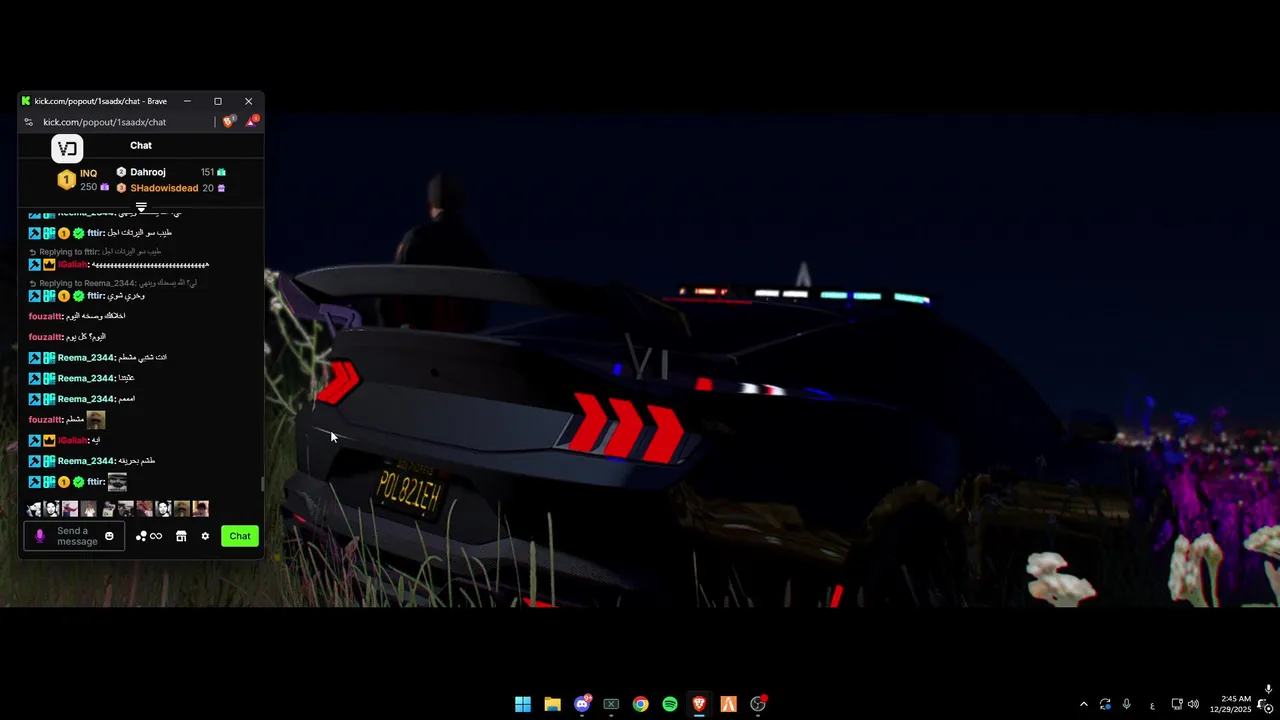Click the Brave Rewards triangle icon
This screenshot has height=720, width=1280.
252,122
